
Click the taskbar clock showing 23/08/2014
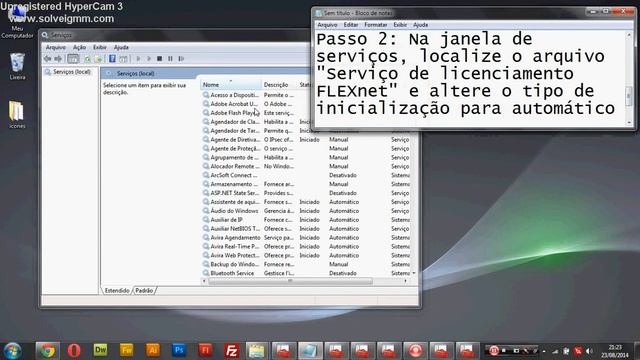(x=615, y=351)
